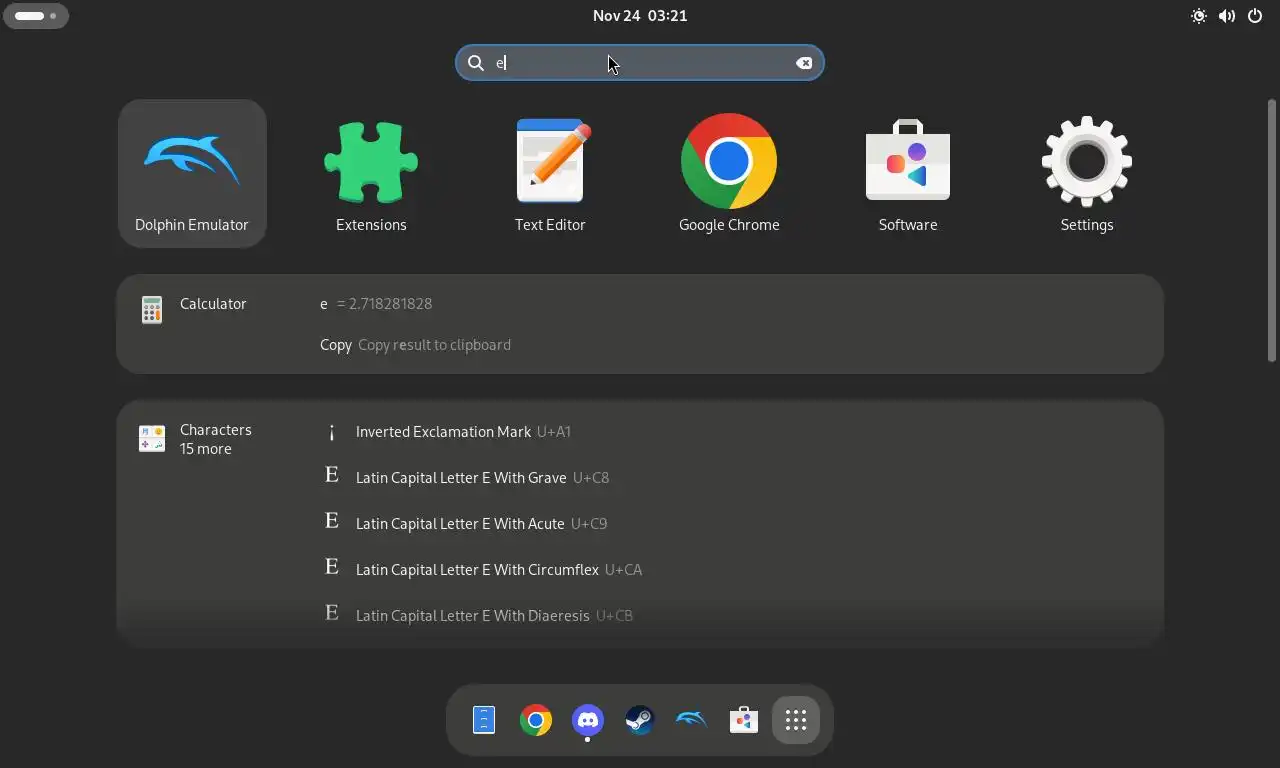The image size is (1280, 768).
Task: Focus the search input field
Action: [640, 63]
